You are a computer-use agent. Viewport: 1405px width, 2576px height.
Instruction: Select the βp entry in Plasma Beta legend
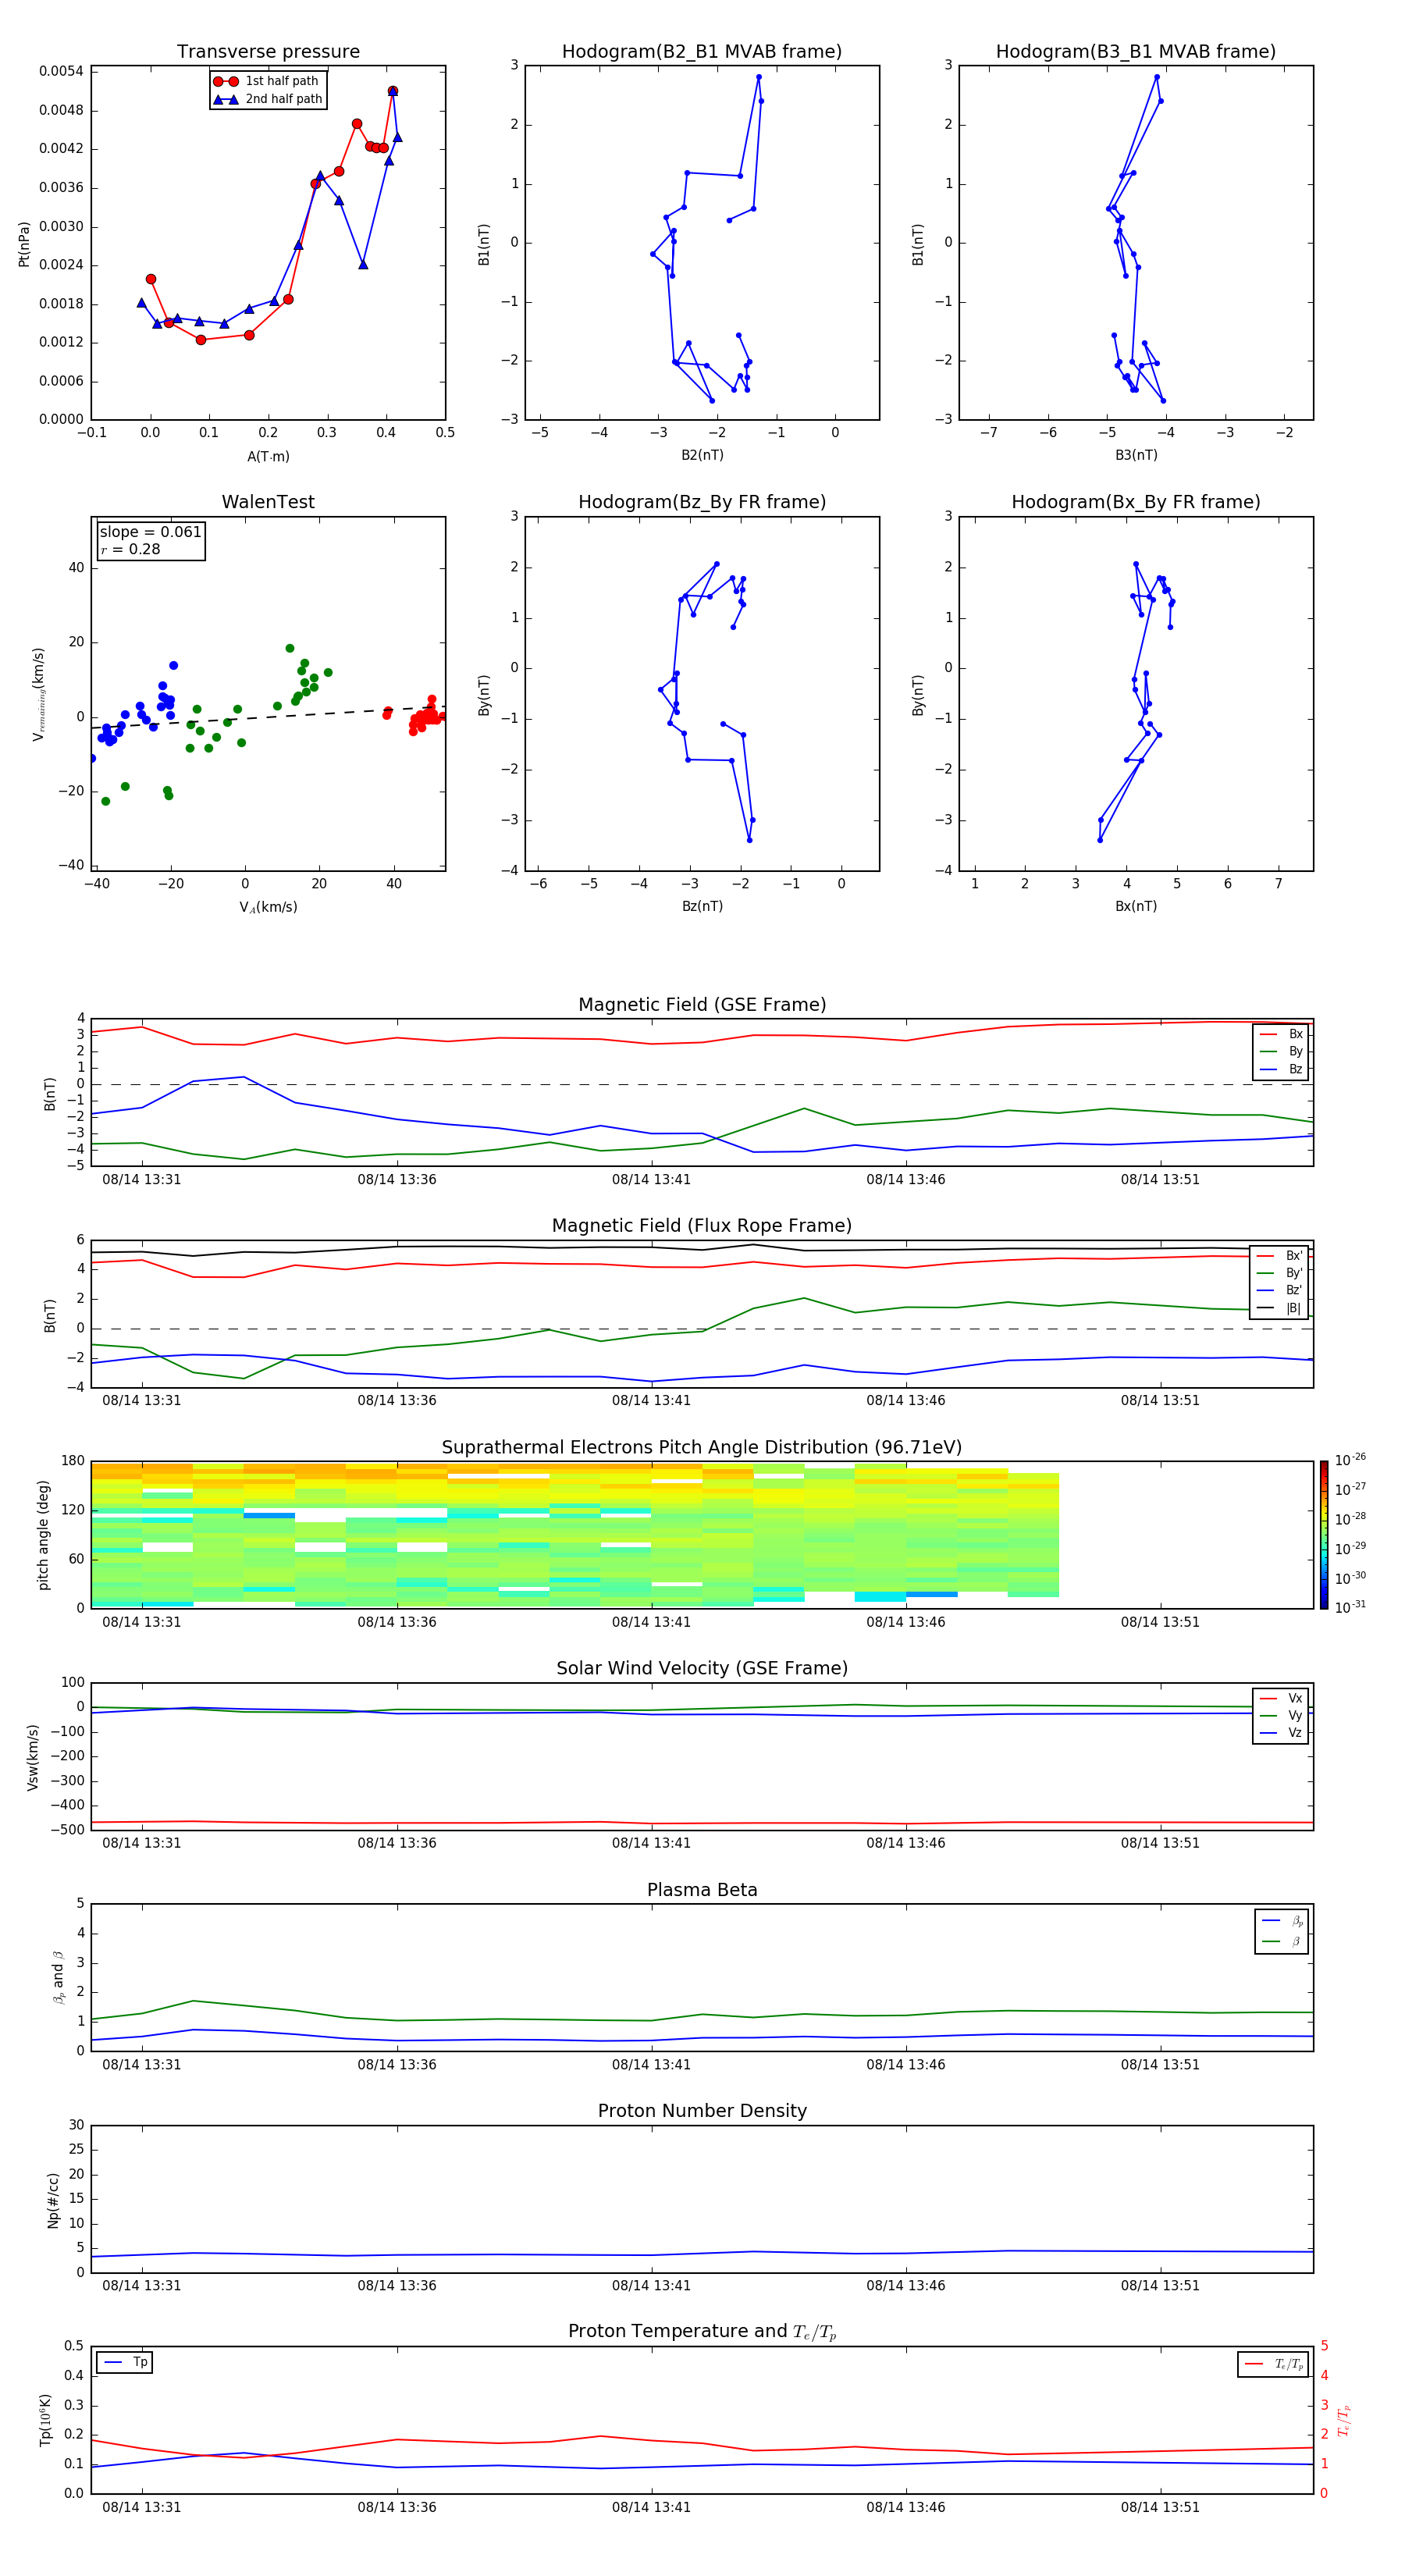[x=1282, y=1921]
